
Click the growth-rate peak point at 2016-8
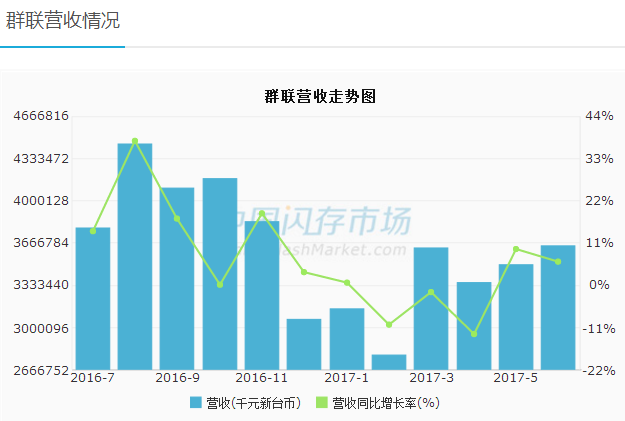[x=135, y=141]
